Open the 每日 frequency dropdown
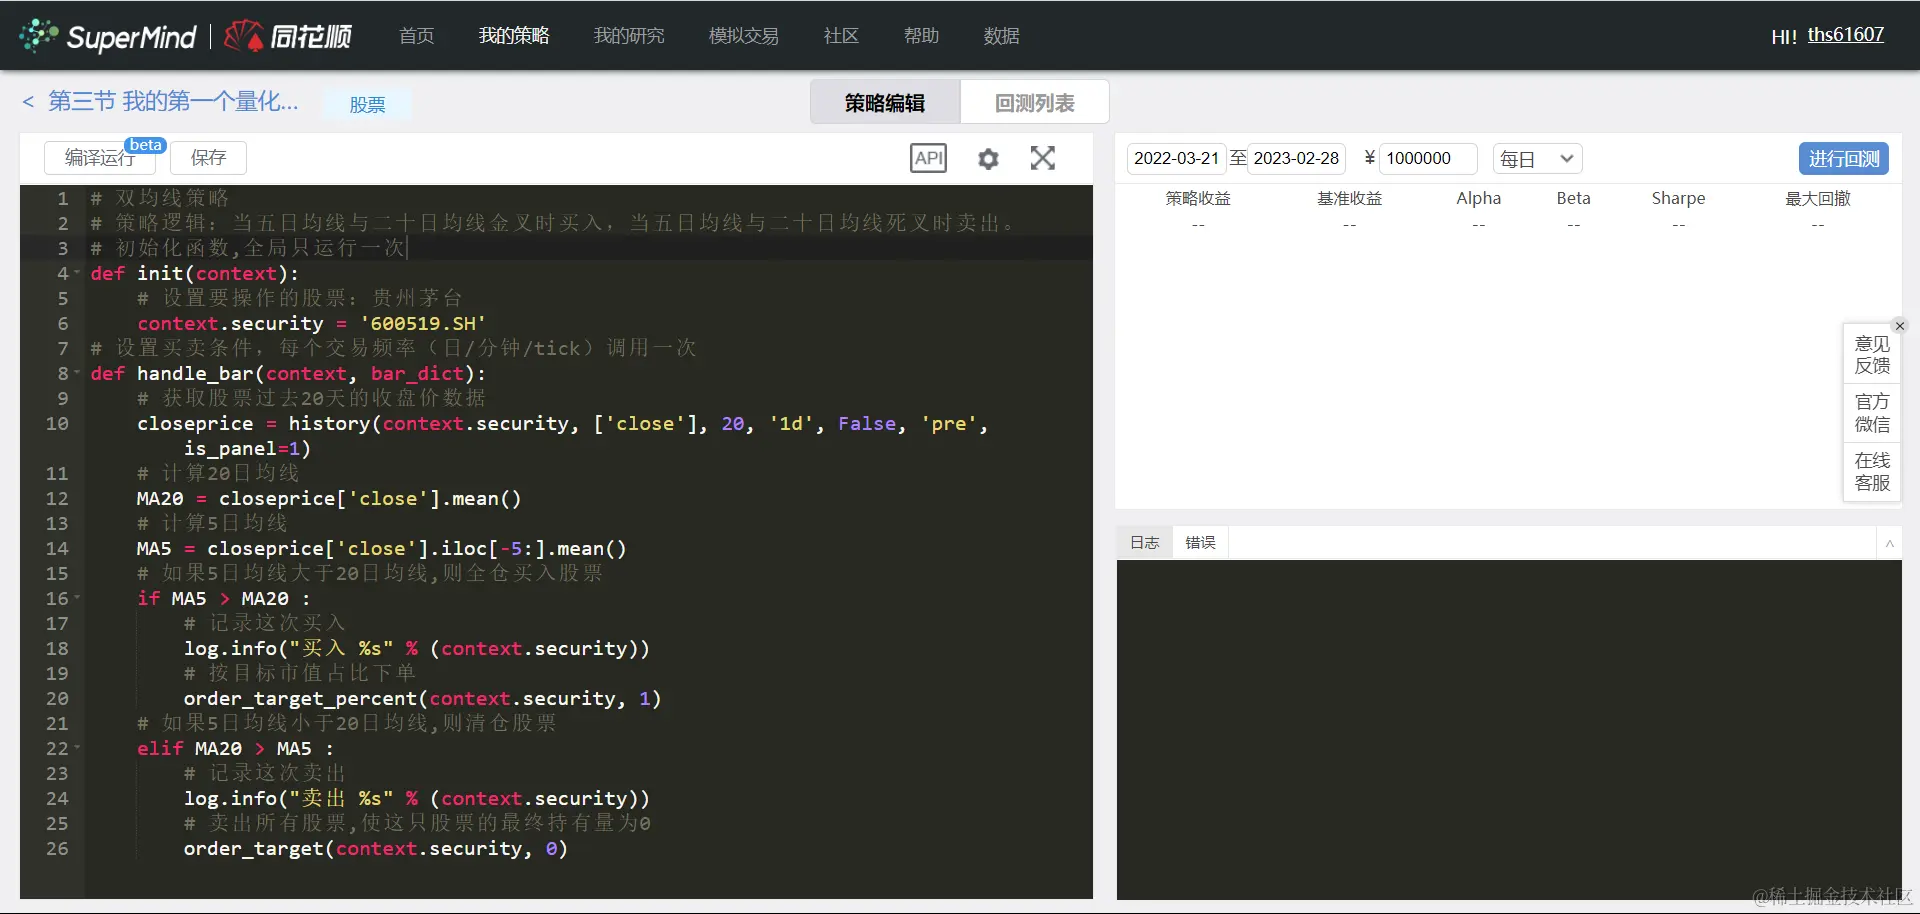The image size is (1920, 914). click(x=1537, y=159)
